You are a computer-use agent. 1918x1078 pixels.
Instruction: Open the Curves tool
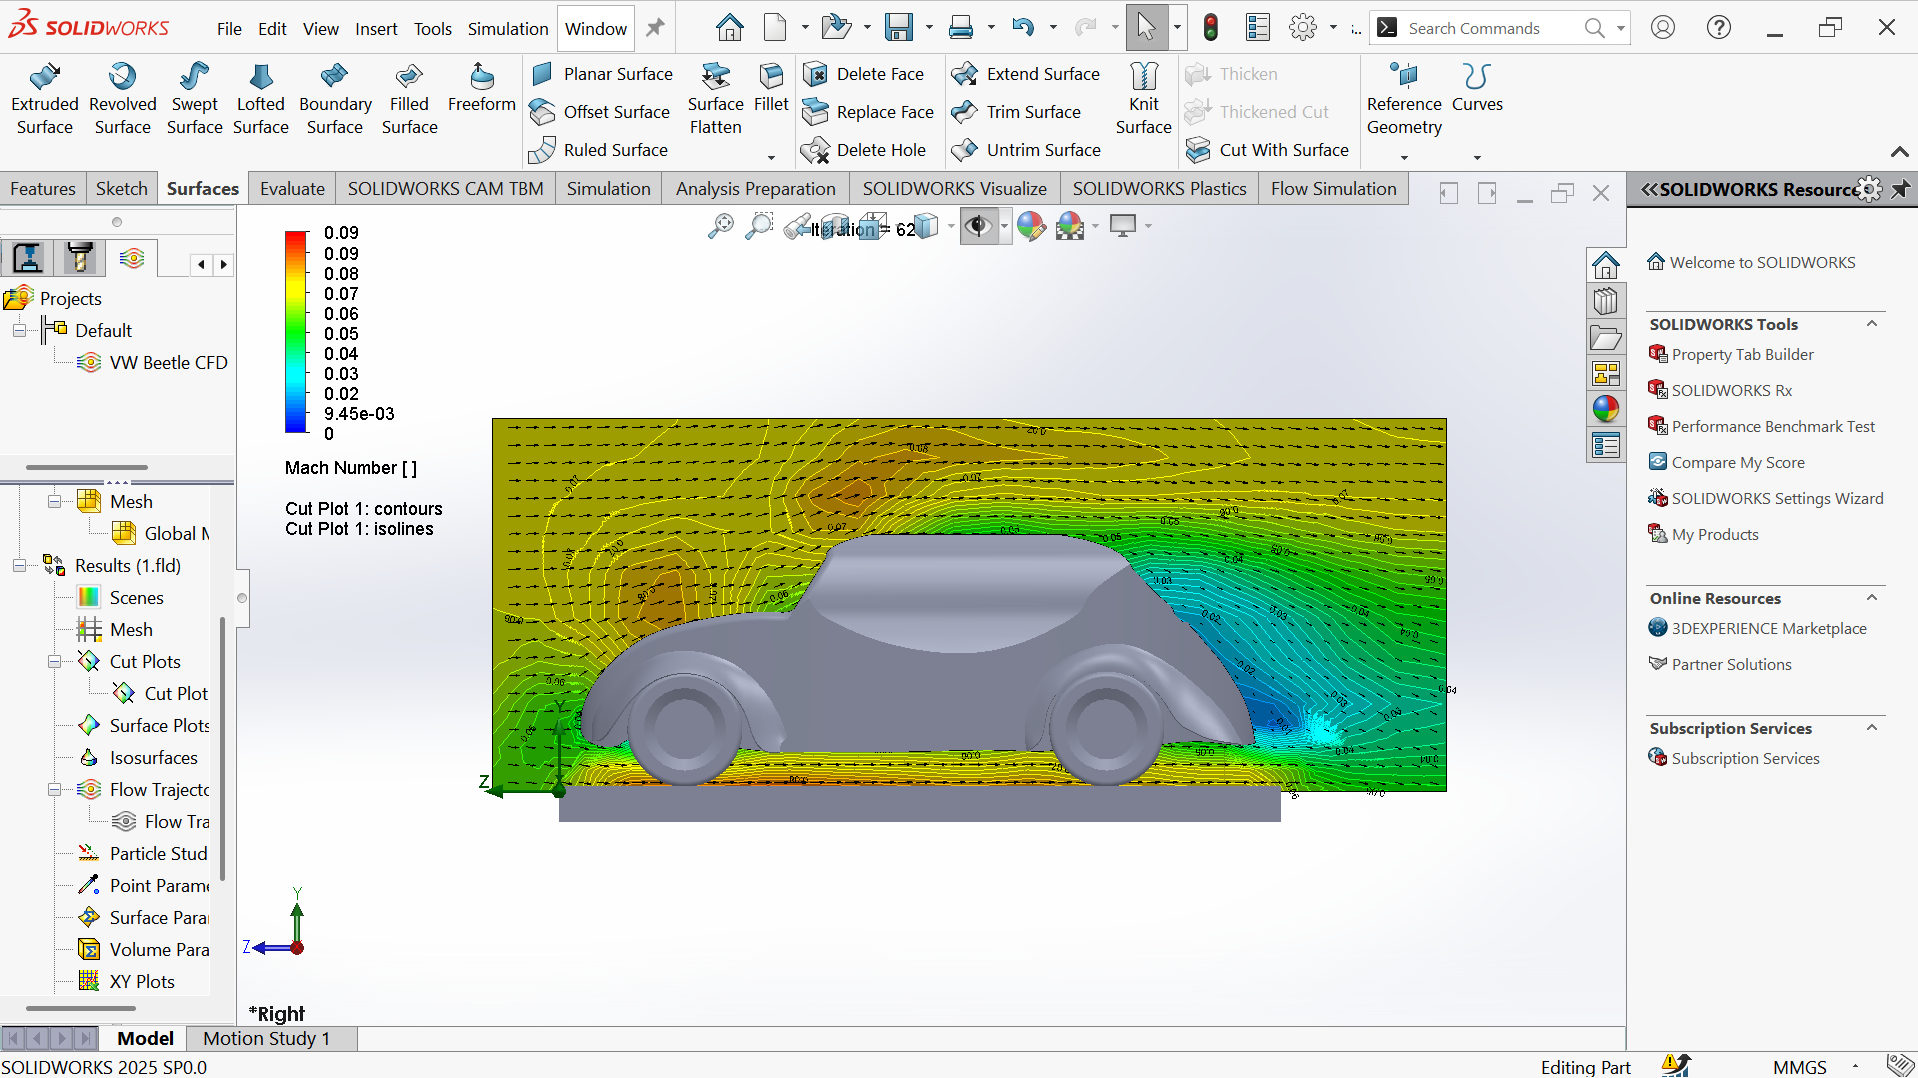coord(1477,88)
